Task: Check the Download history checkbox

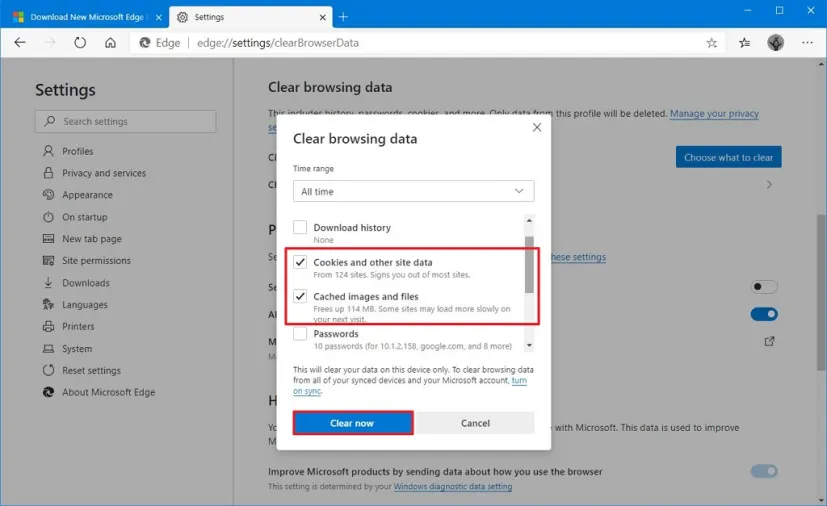Action: click(300, 228)
